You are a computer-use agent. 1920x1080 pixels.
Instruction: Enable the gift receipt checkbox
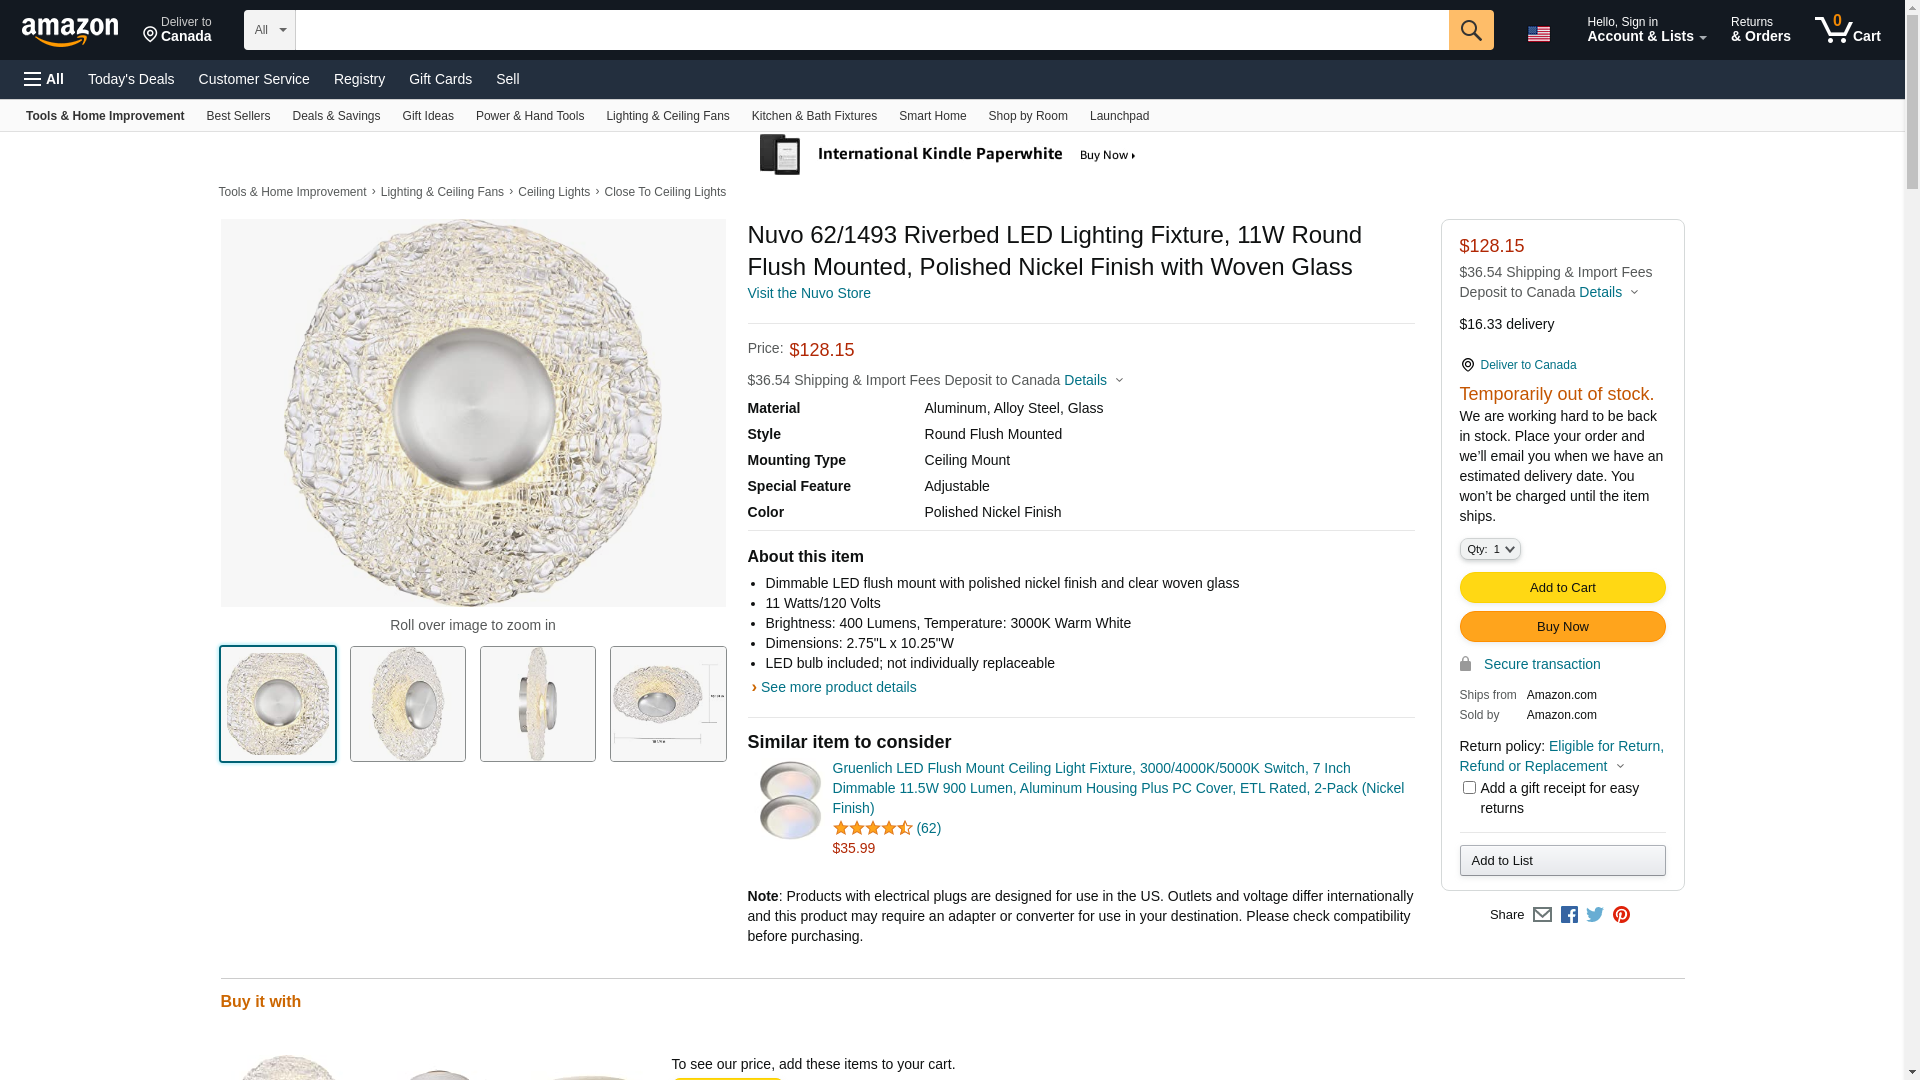[x=1469, y=788]
